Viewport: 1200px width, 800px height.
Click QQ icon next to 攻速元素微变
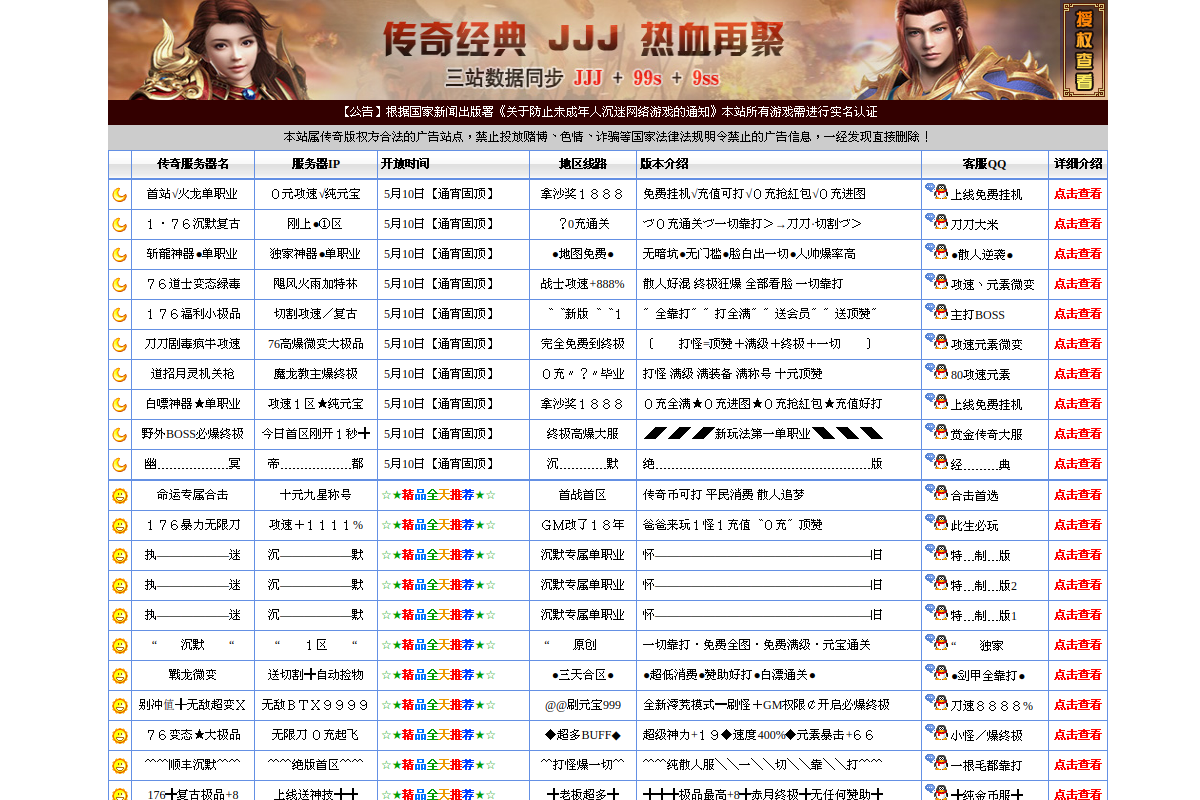tap(936, 342)
